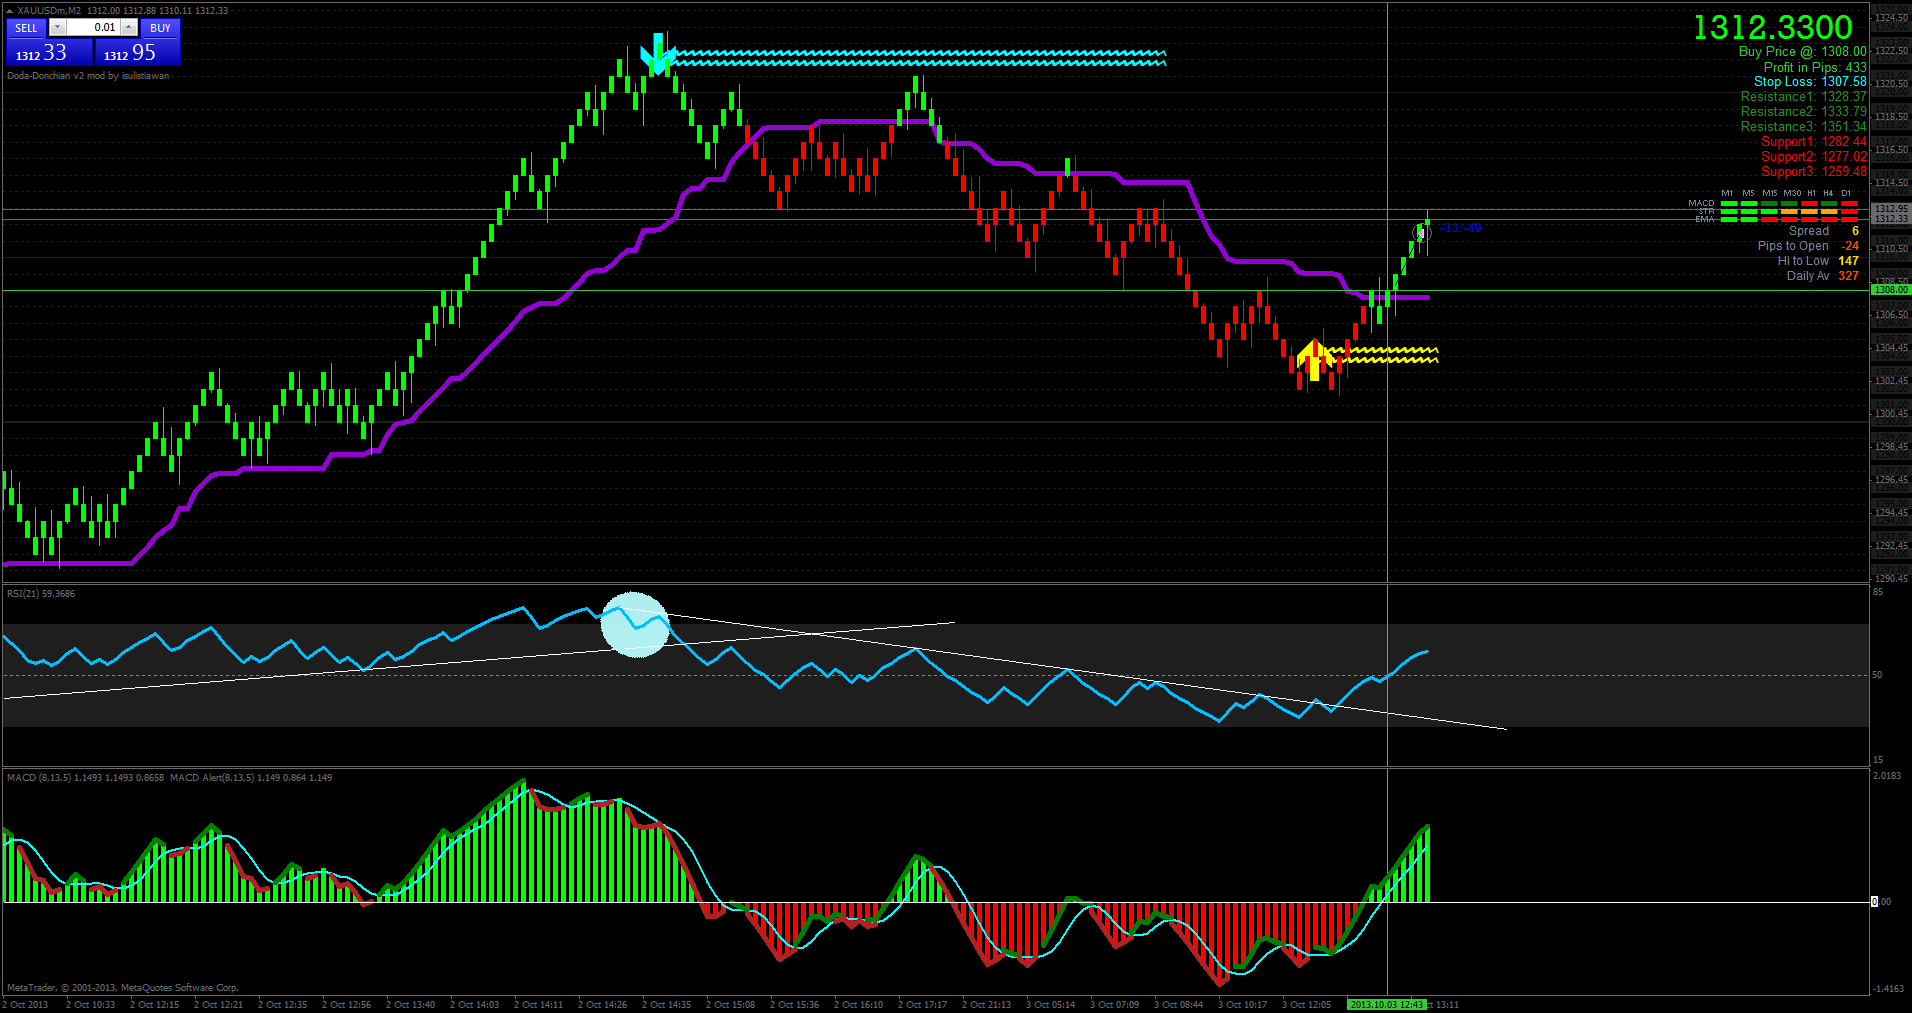Click the 2013.10.03 12:43 crosshair time tag
The image size is (1912, 1013).
[1386, 1004]
